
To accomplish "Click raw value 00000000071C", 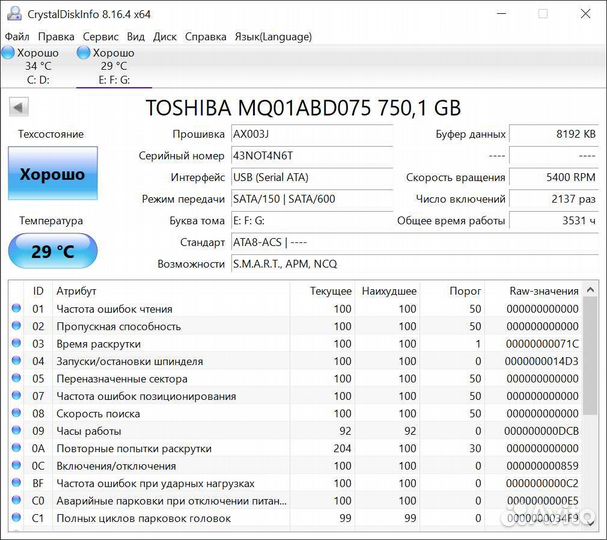I will (542, 344).
